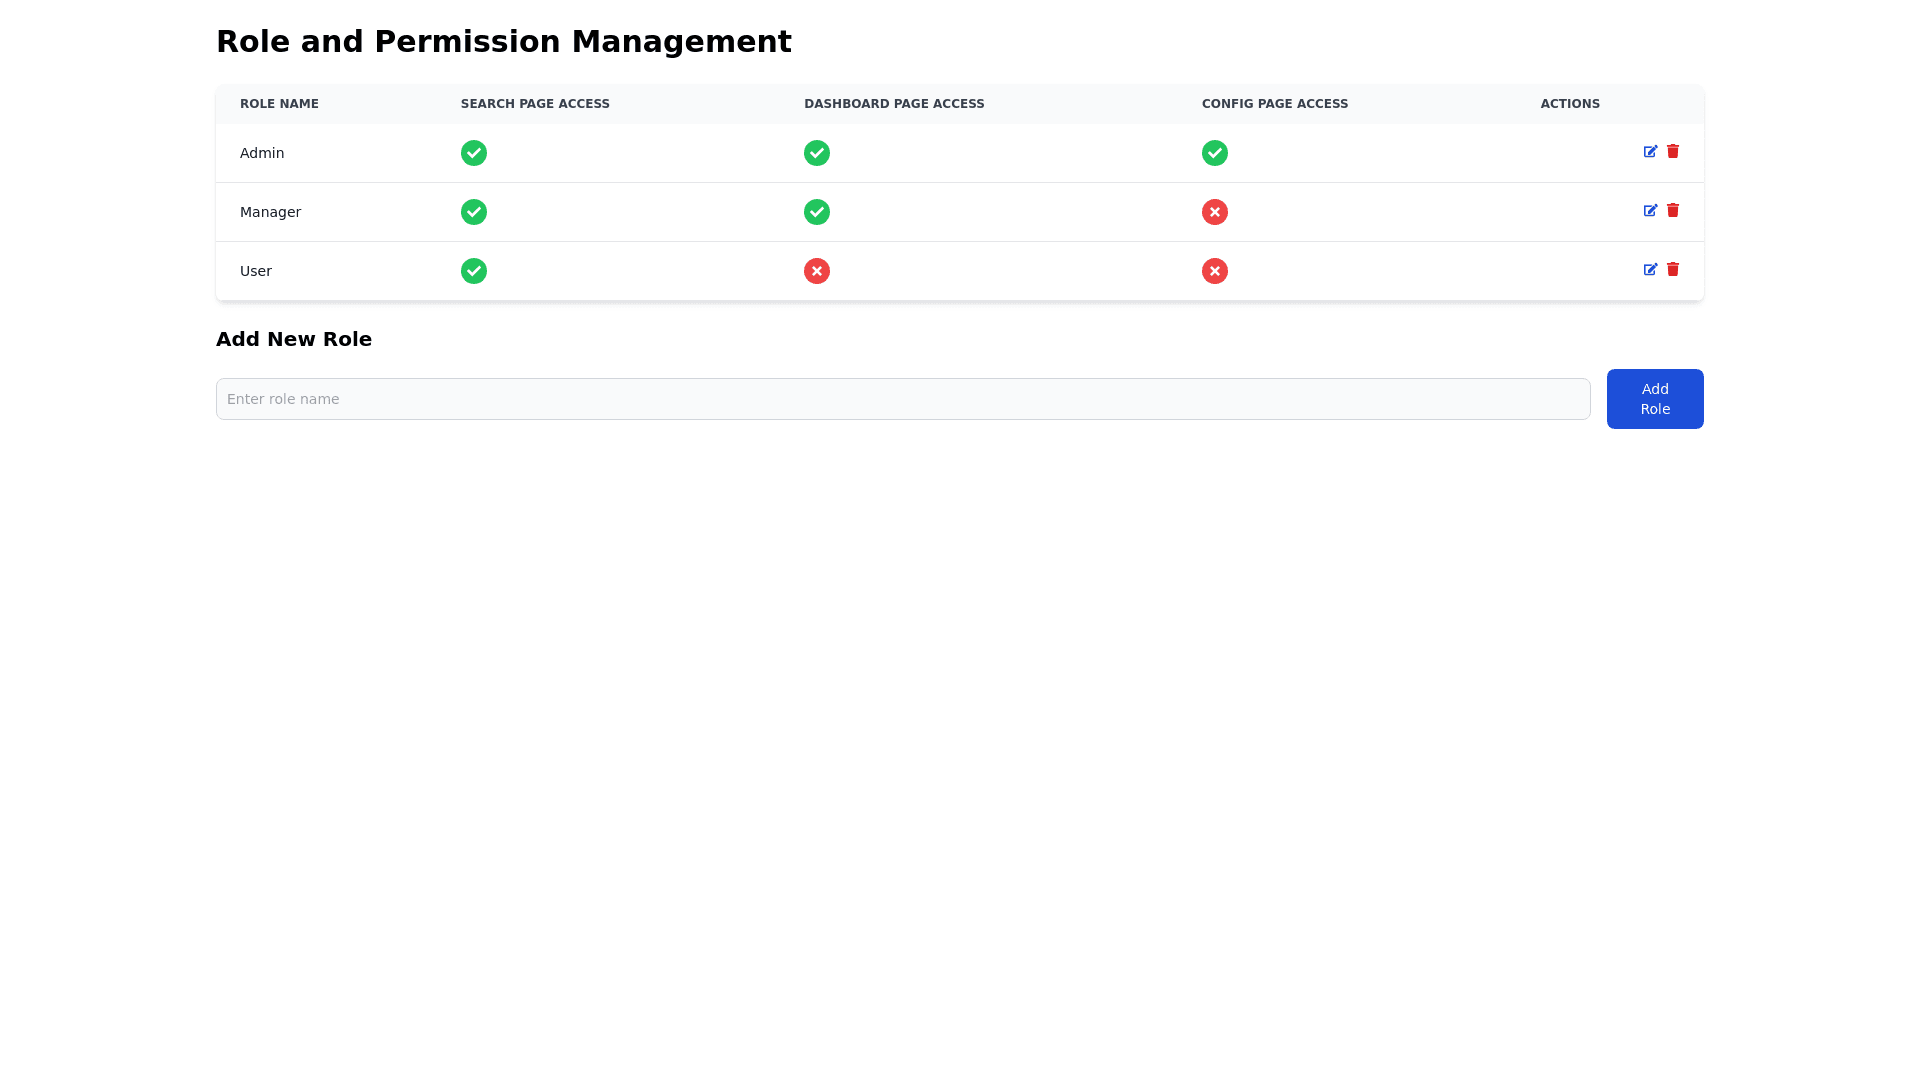1920x1080 pixels.
Task: Delete the Admin role via trash icon
Action: (1673, 151)
